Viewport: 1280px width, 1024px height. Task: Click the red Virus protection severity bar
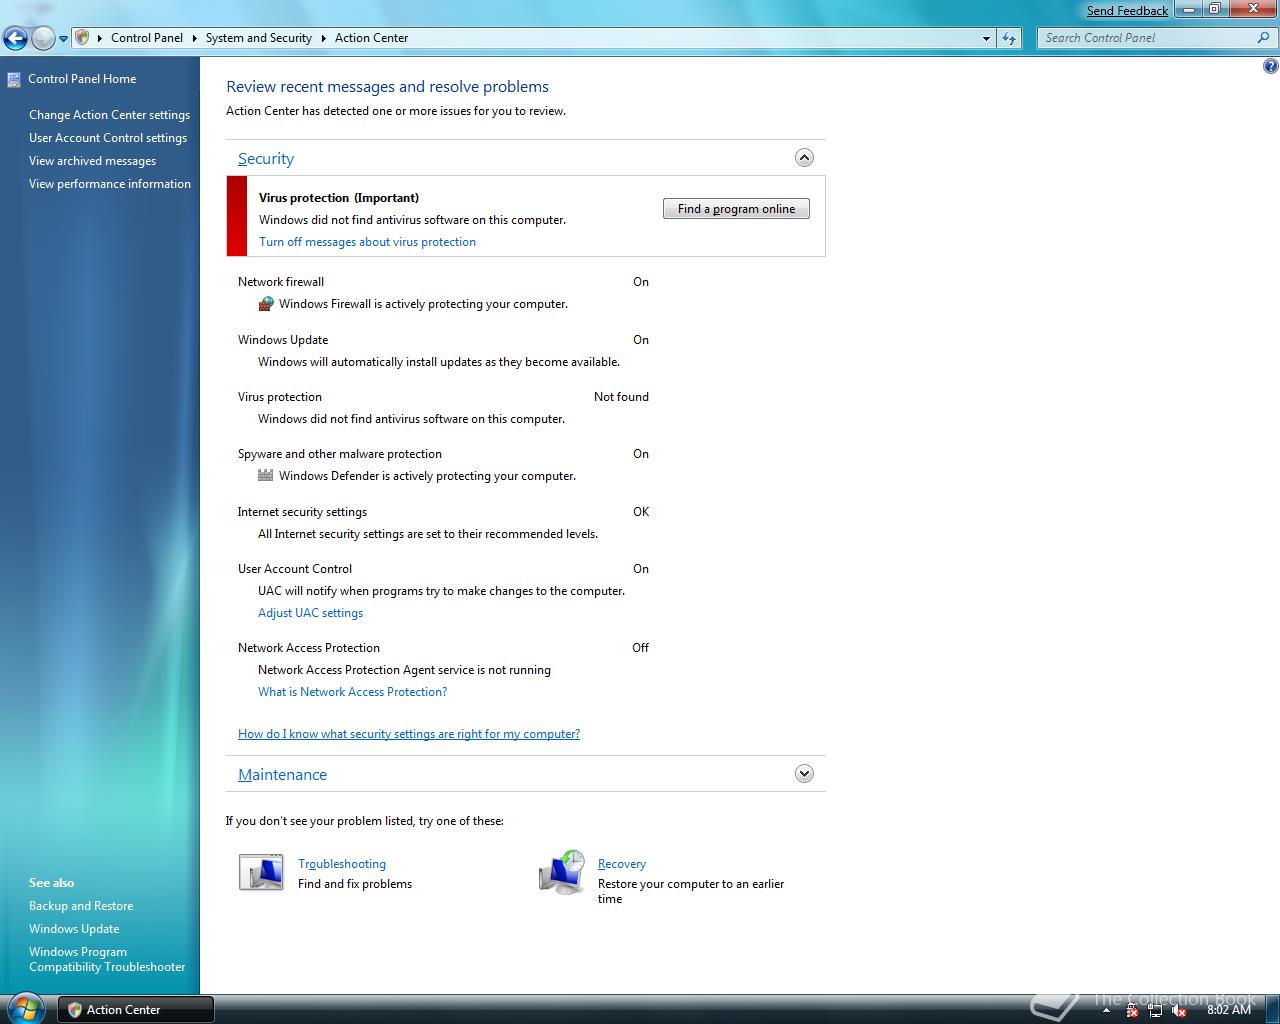237,216
